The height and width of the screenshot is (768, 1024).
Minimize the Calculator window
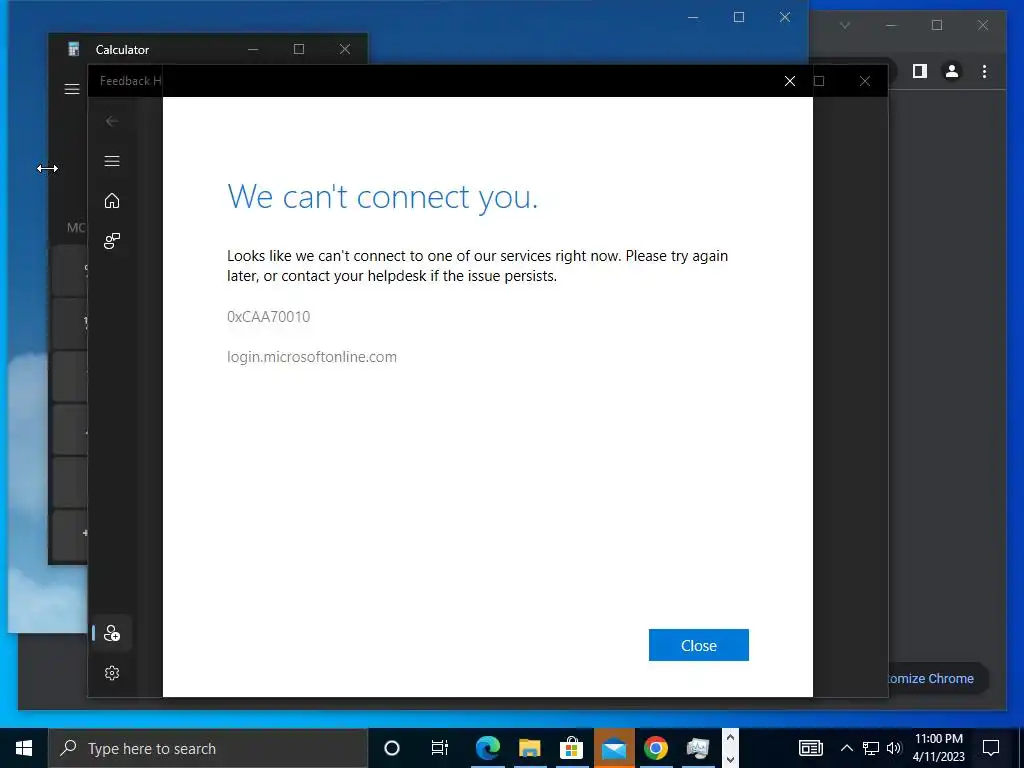253,49
